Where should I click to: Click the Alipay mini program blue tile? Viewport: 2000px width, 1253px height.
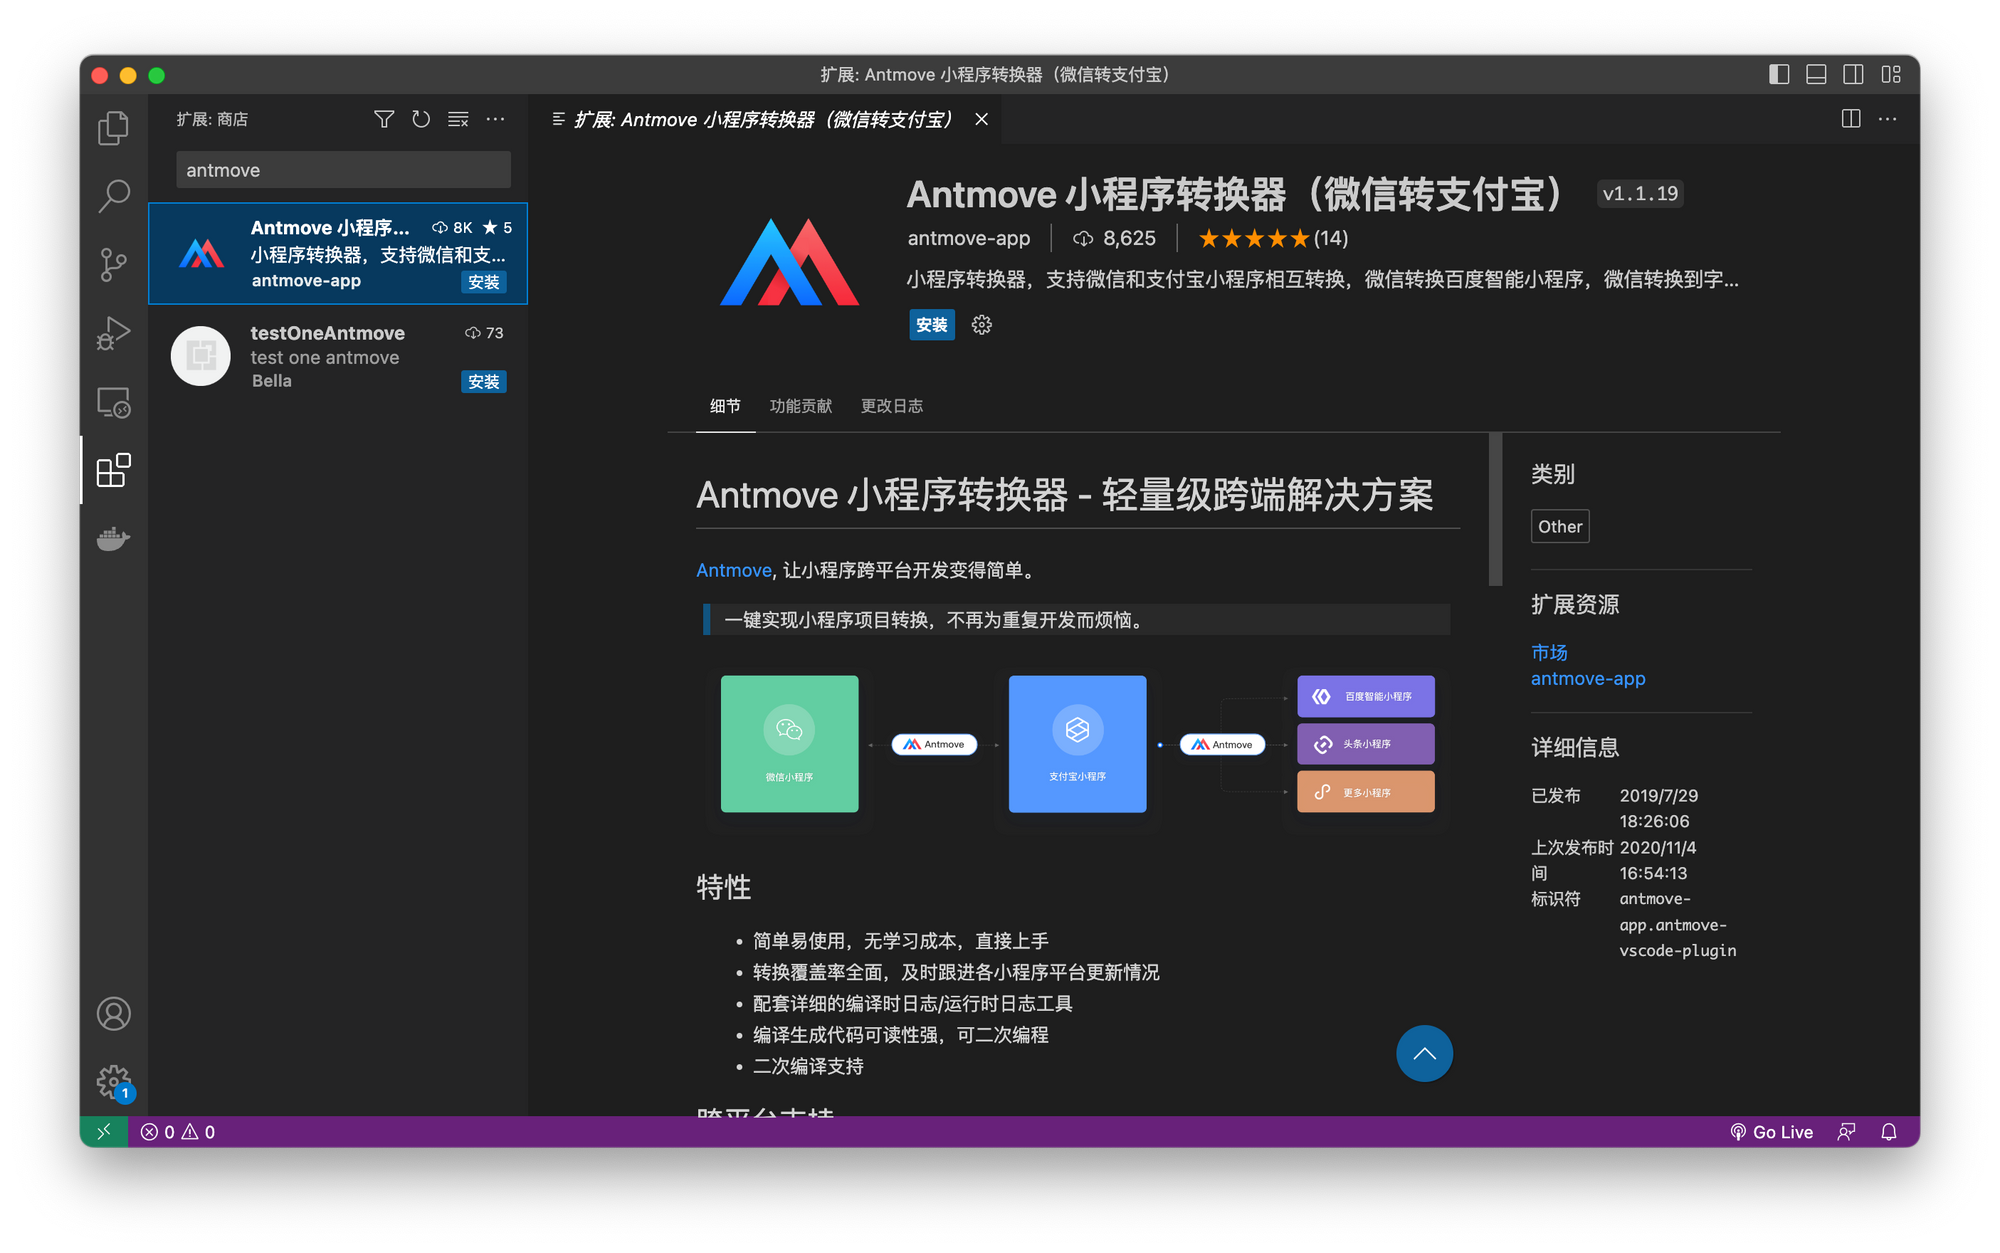pos(1078,744)
